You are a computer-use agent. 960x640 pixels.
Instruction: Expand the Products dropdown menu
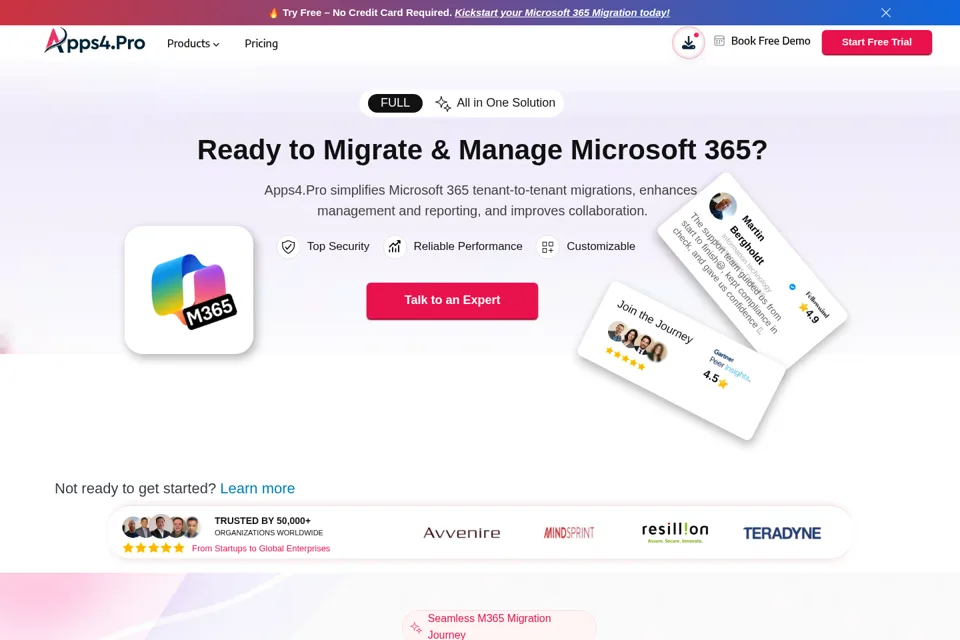(x=193, y=43)
